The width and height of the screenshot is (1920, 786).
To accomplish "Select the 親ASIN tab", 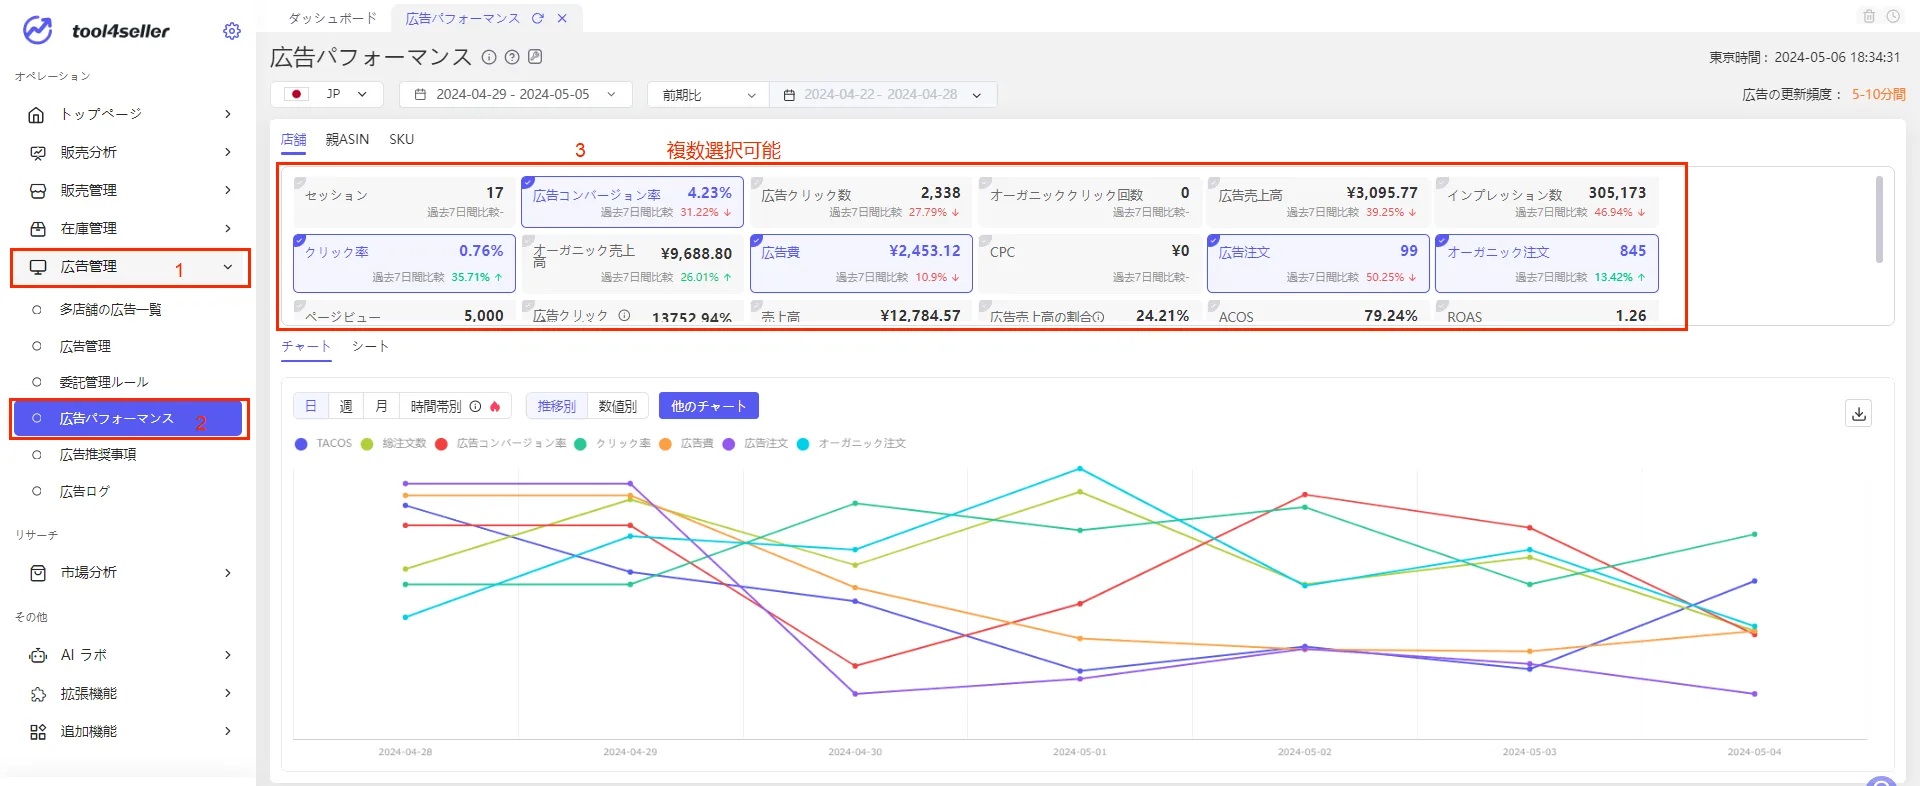I will pos(347,139).
